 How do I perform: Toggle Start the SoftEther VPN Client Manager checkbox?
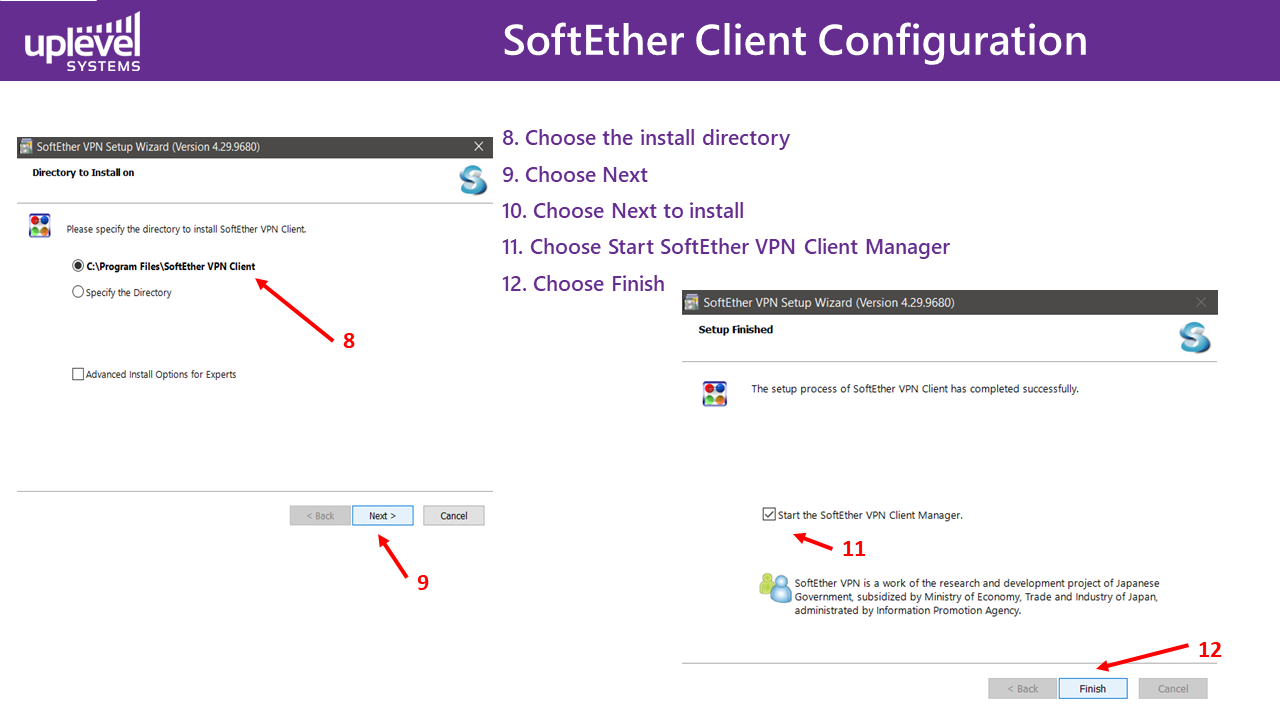(x=768, y=515)
